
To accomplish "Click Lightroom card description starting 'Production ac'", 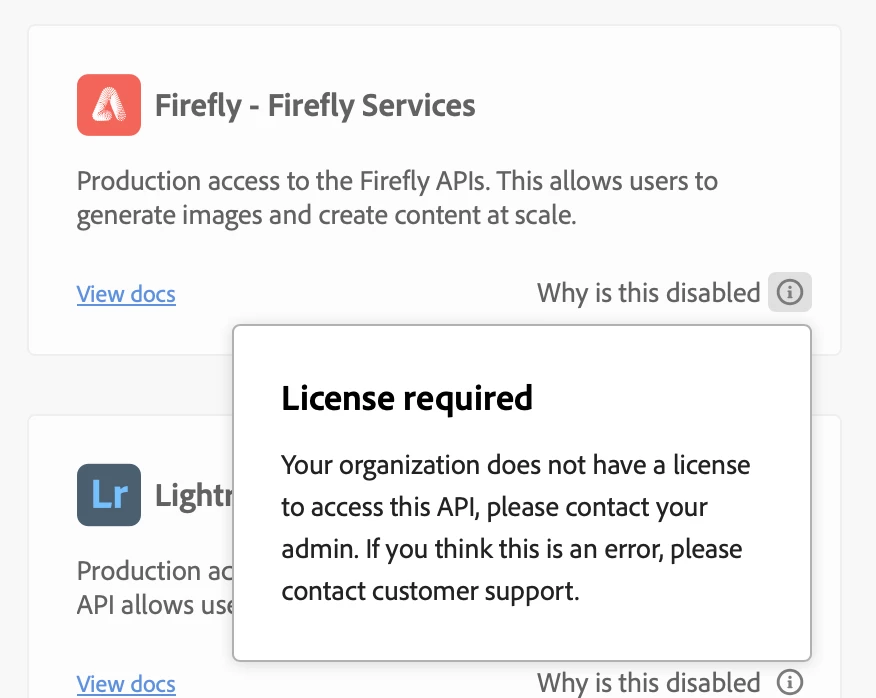I will pos(155,588).
